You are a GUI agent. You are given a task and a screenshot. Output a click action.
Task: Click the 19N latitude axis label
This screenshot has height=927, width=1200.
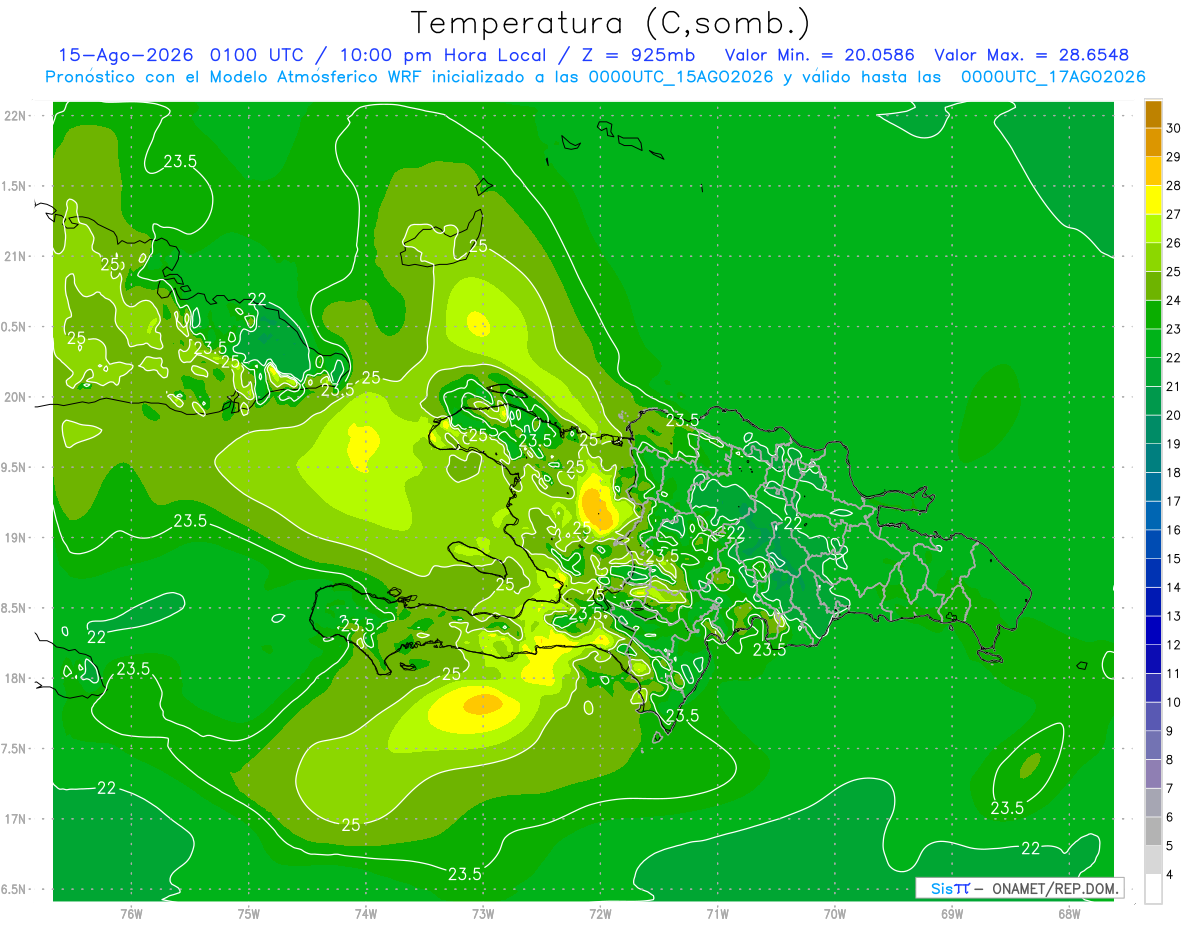(17, 538)
